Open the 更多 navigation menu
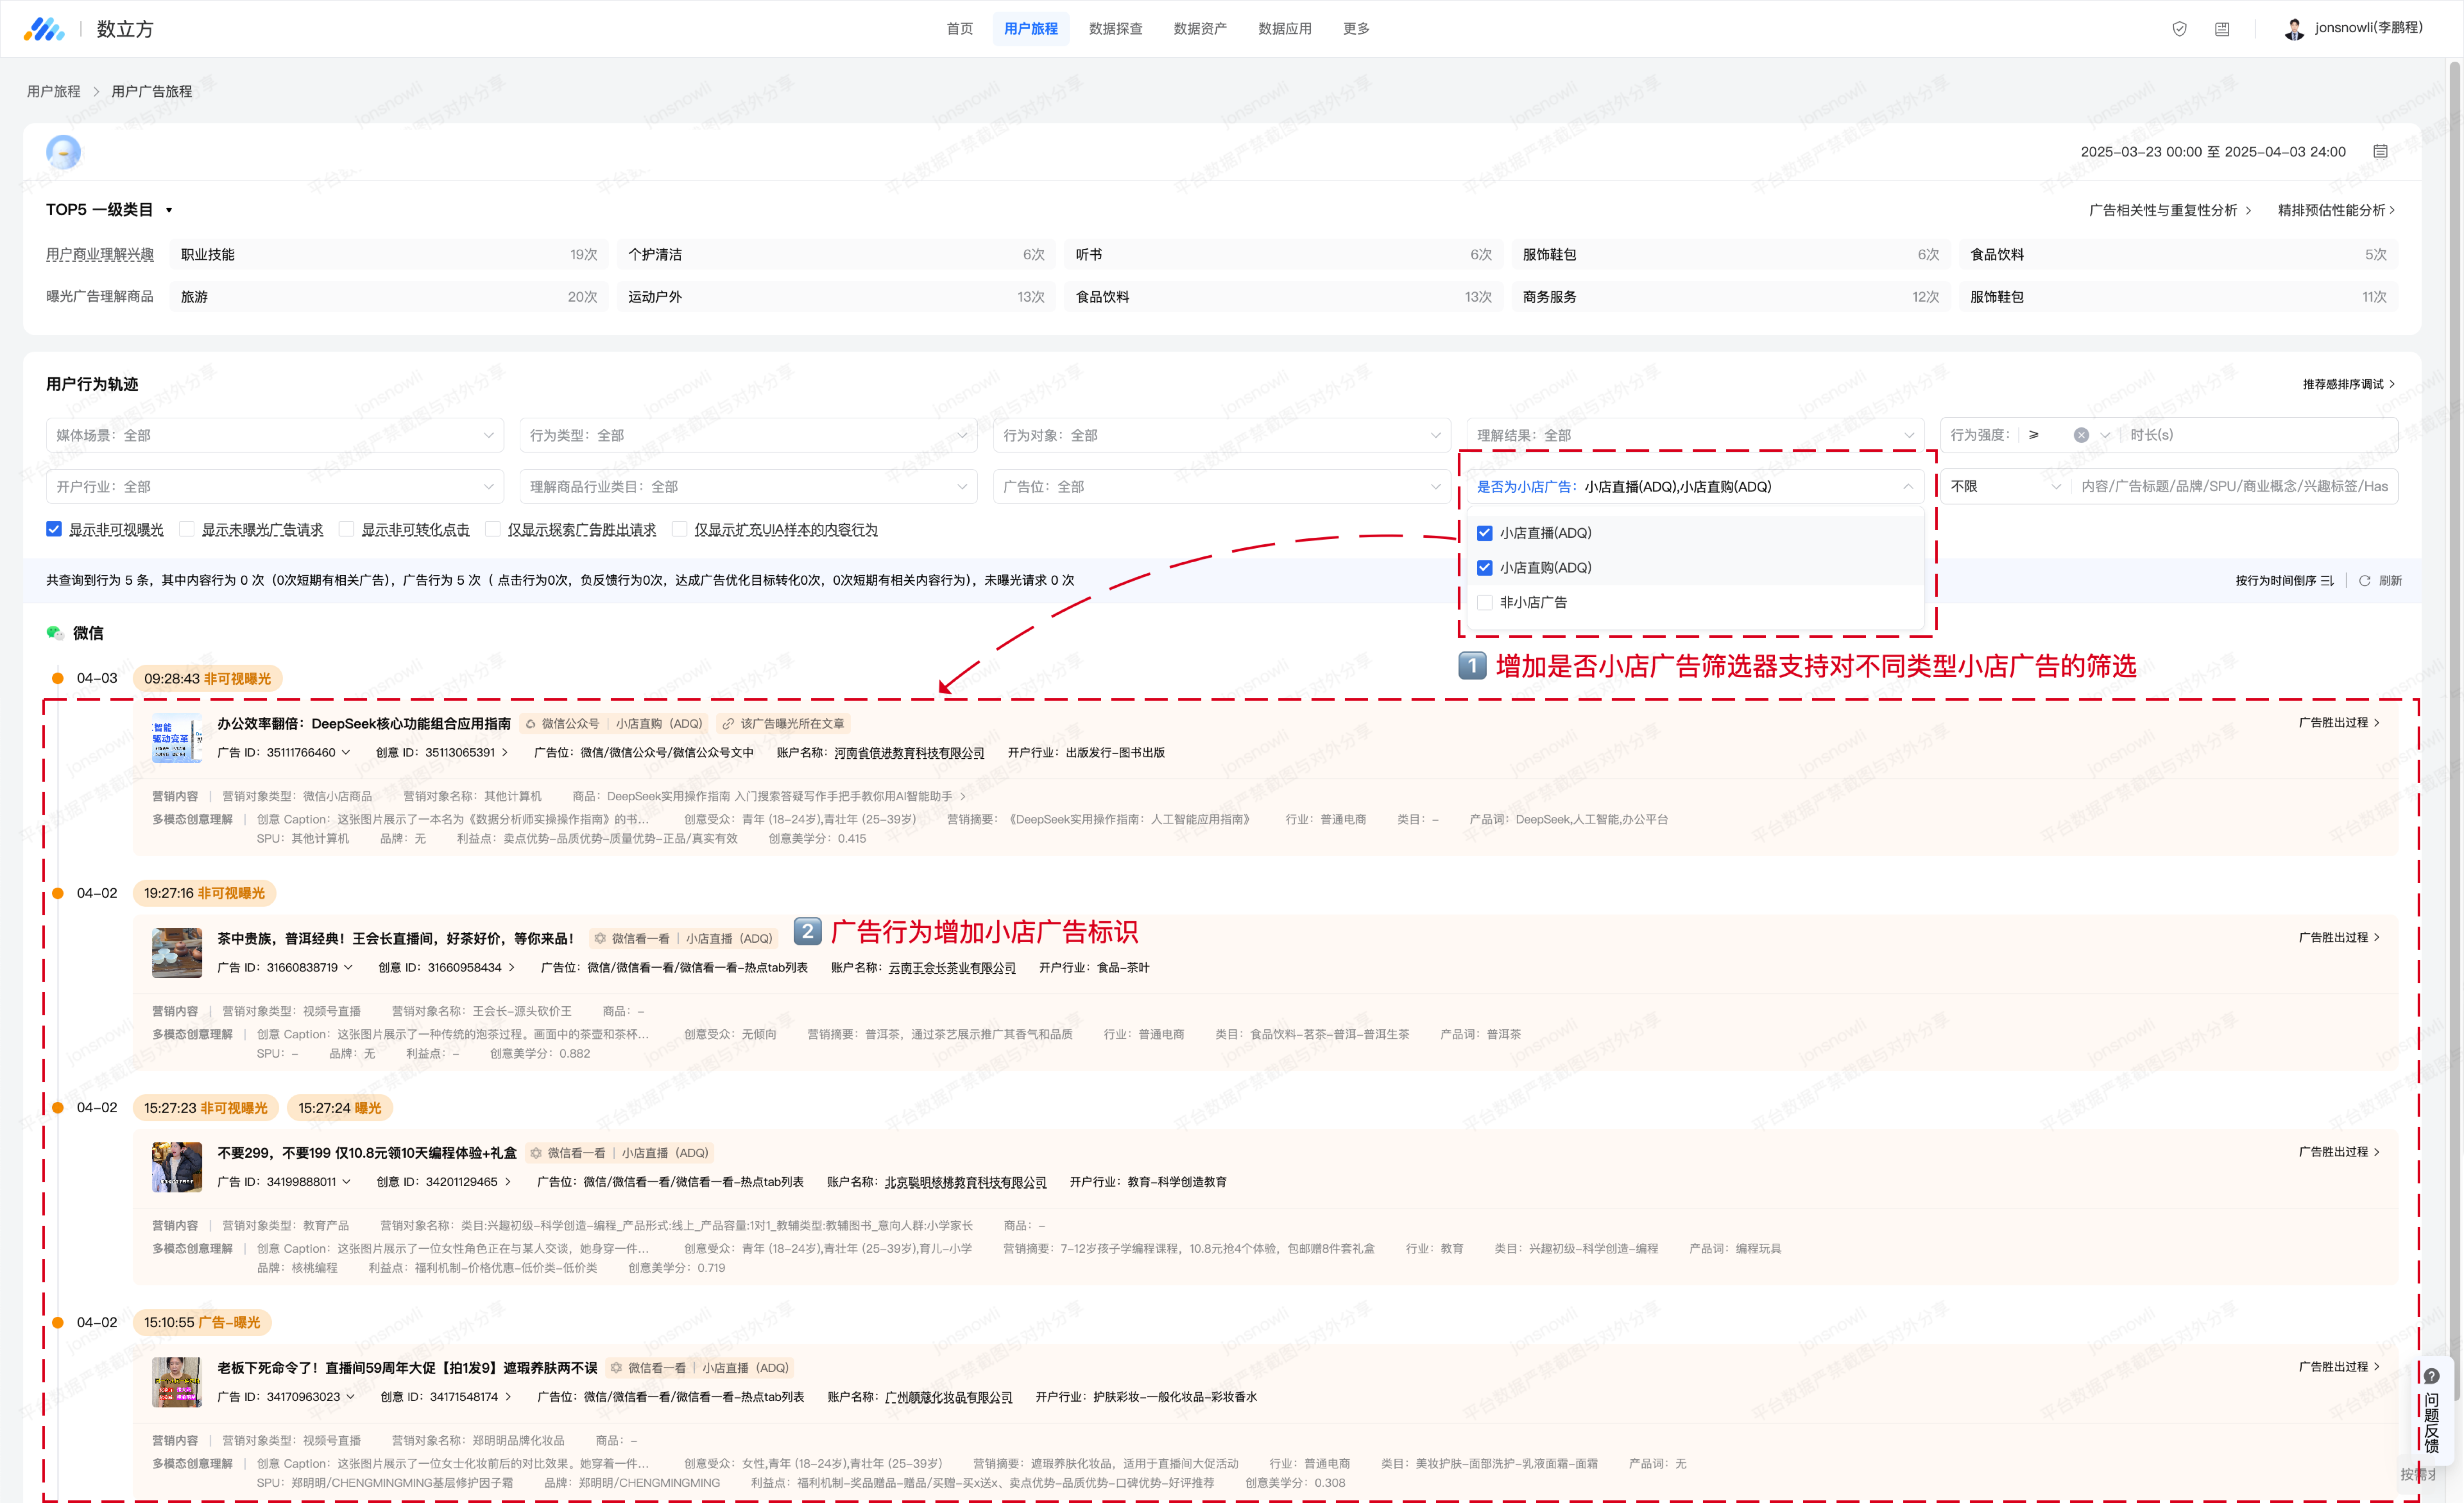This screenshot has width=2464, height=1503. pos(1356,29)
